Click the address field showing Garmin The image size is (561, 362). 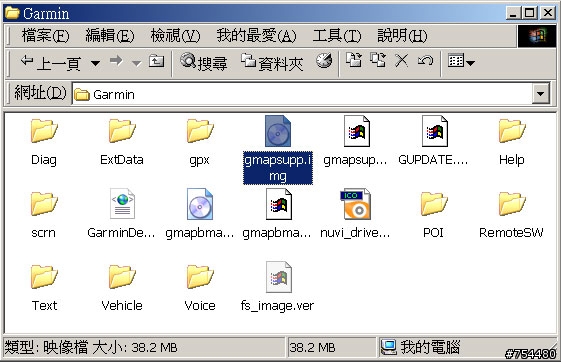click(x=302, y=94)
